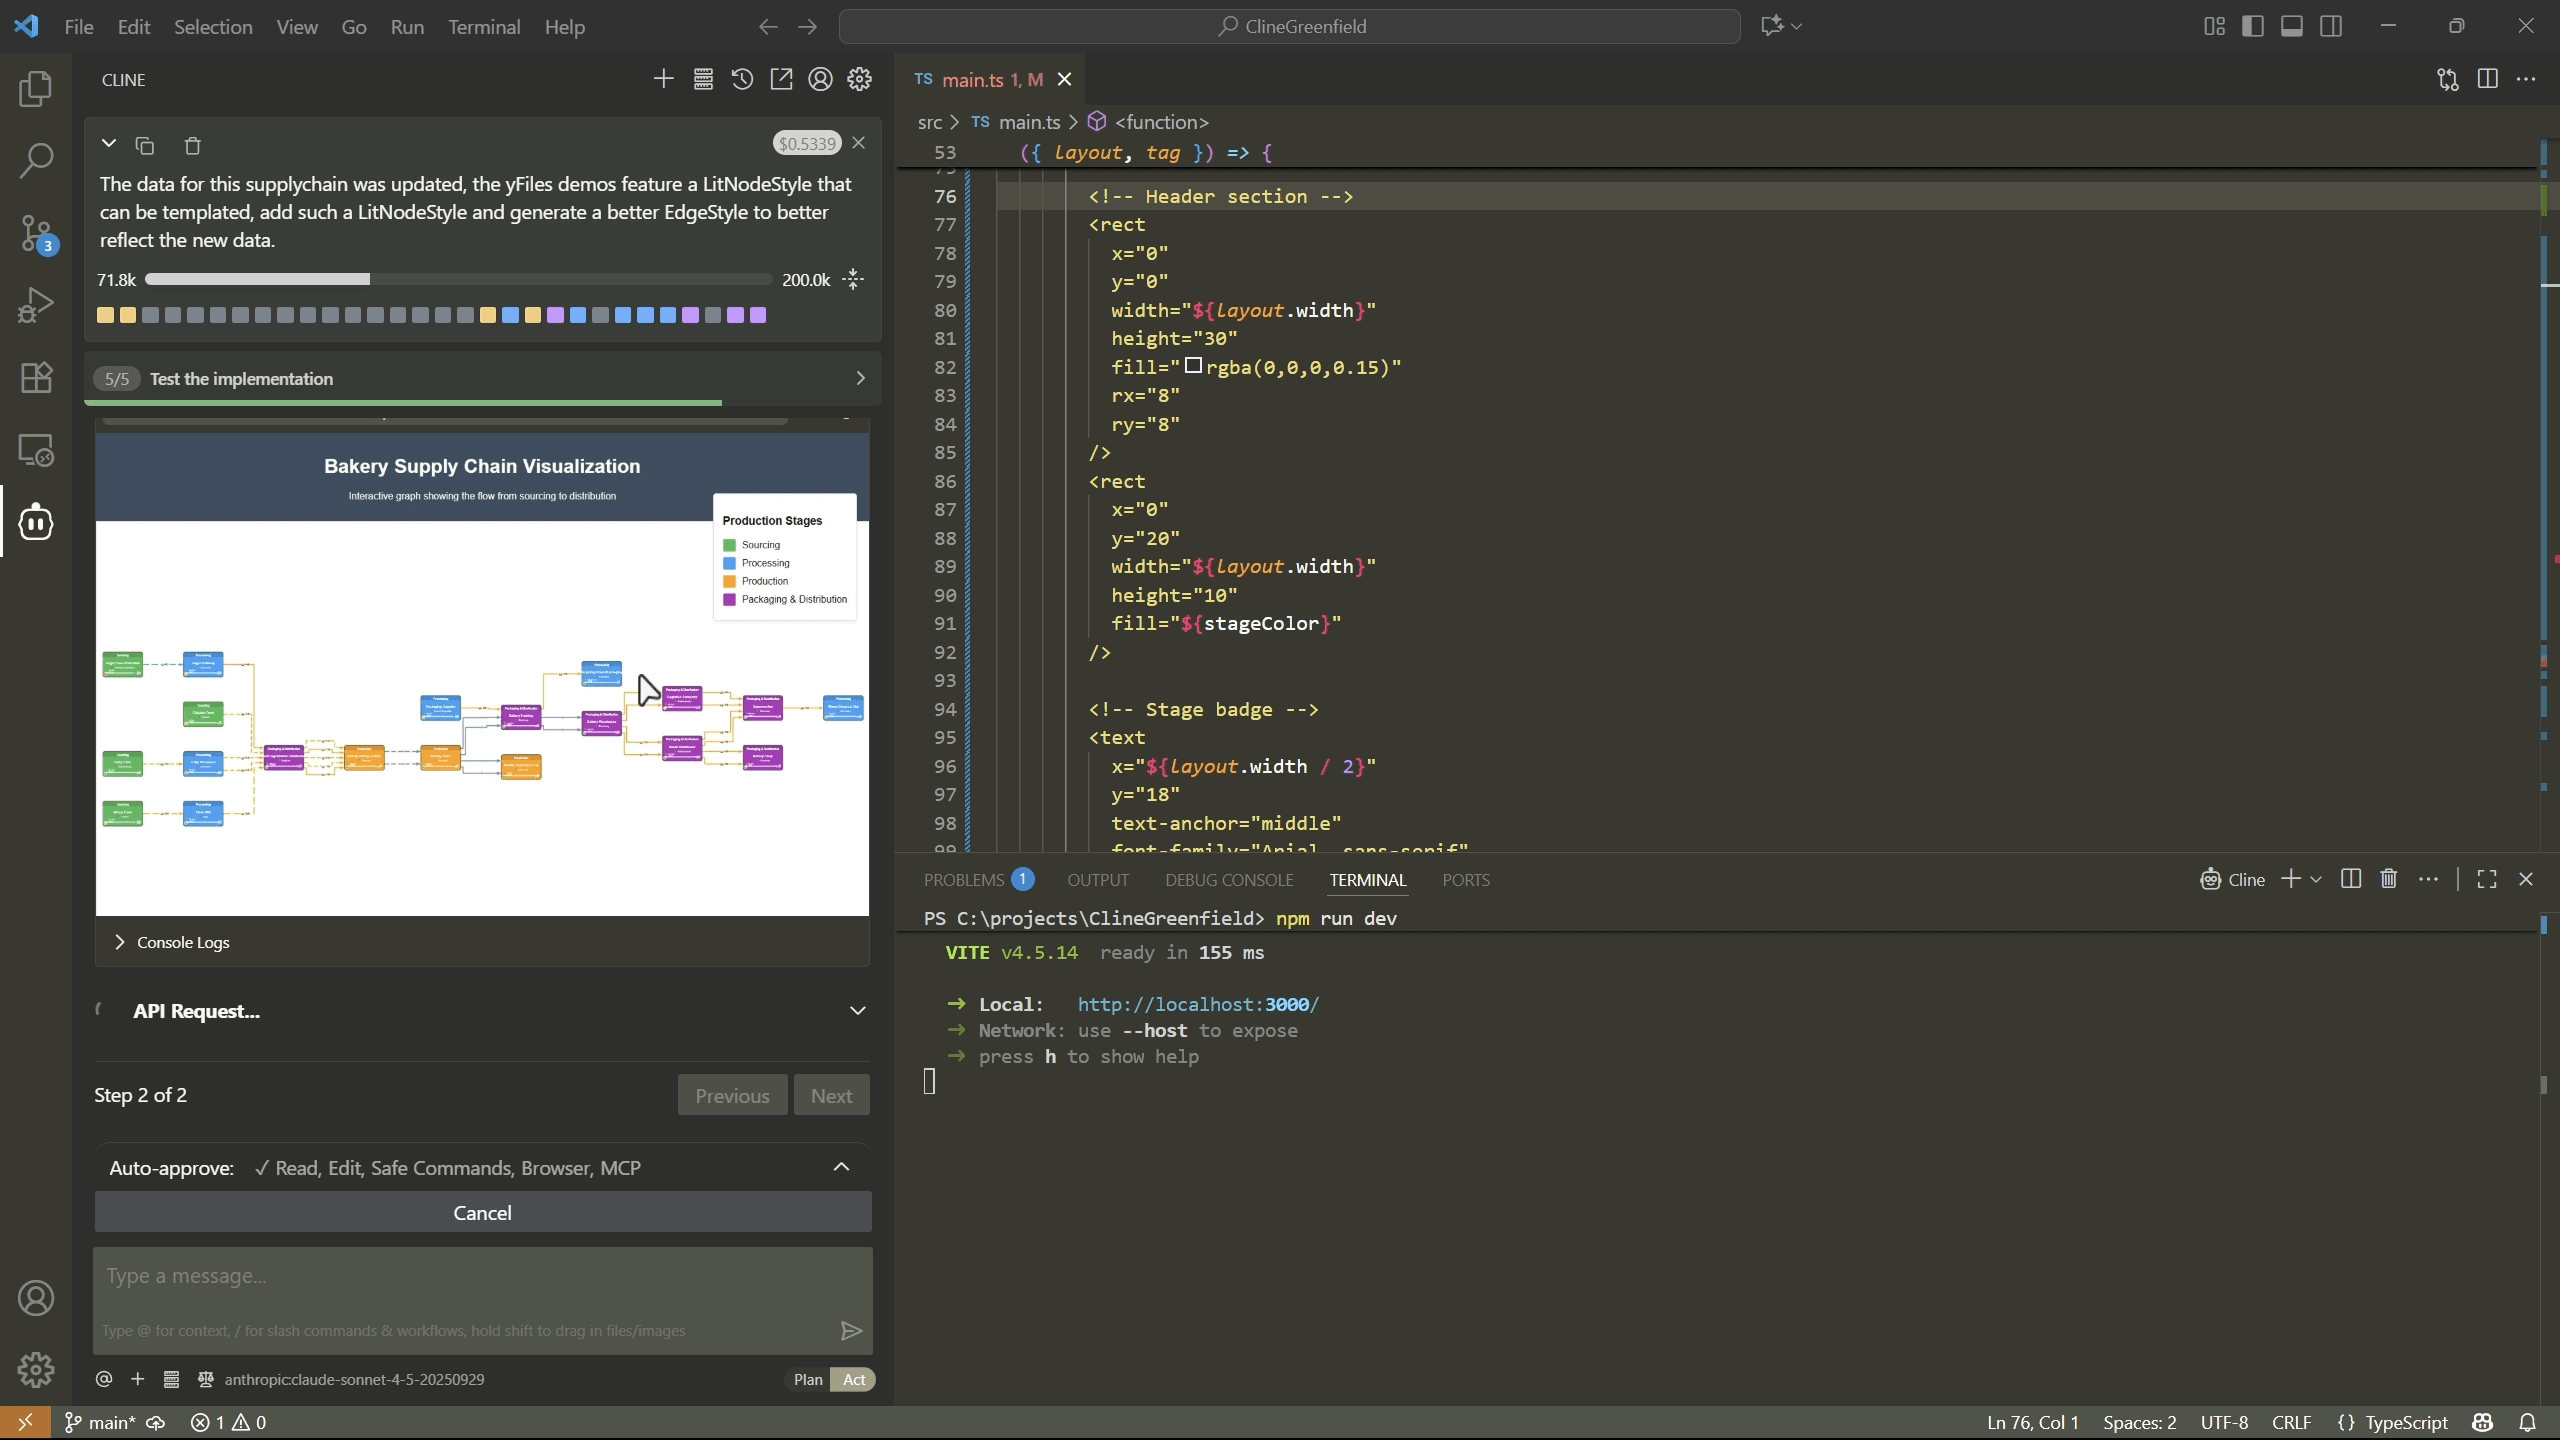Expand the API Request entry
The width and height of the screenshot is (2560, 1440).
pos(857,1011)
